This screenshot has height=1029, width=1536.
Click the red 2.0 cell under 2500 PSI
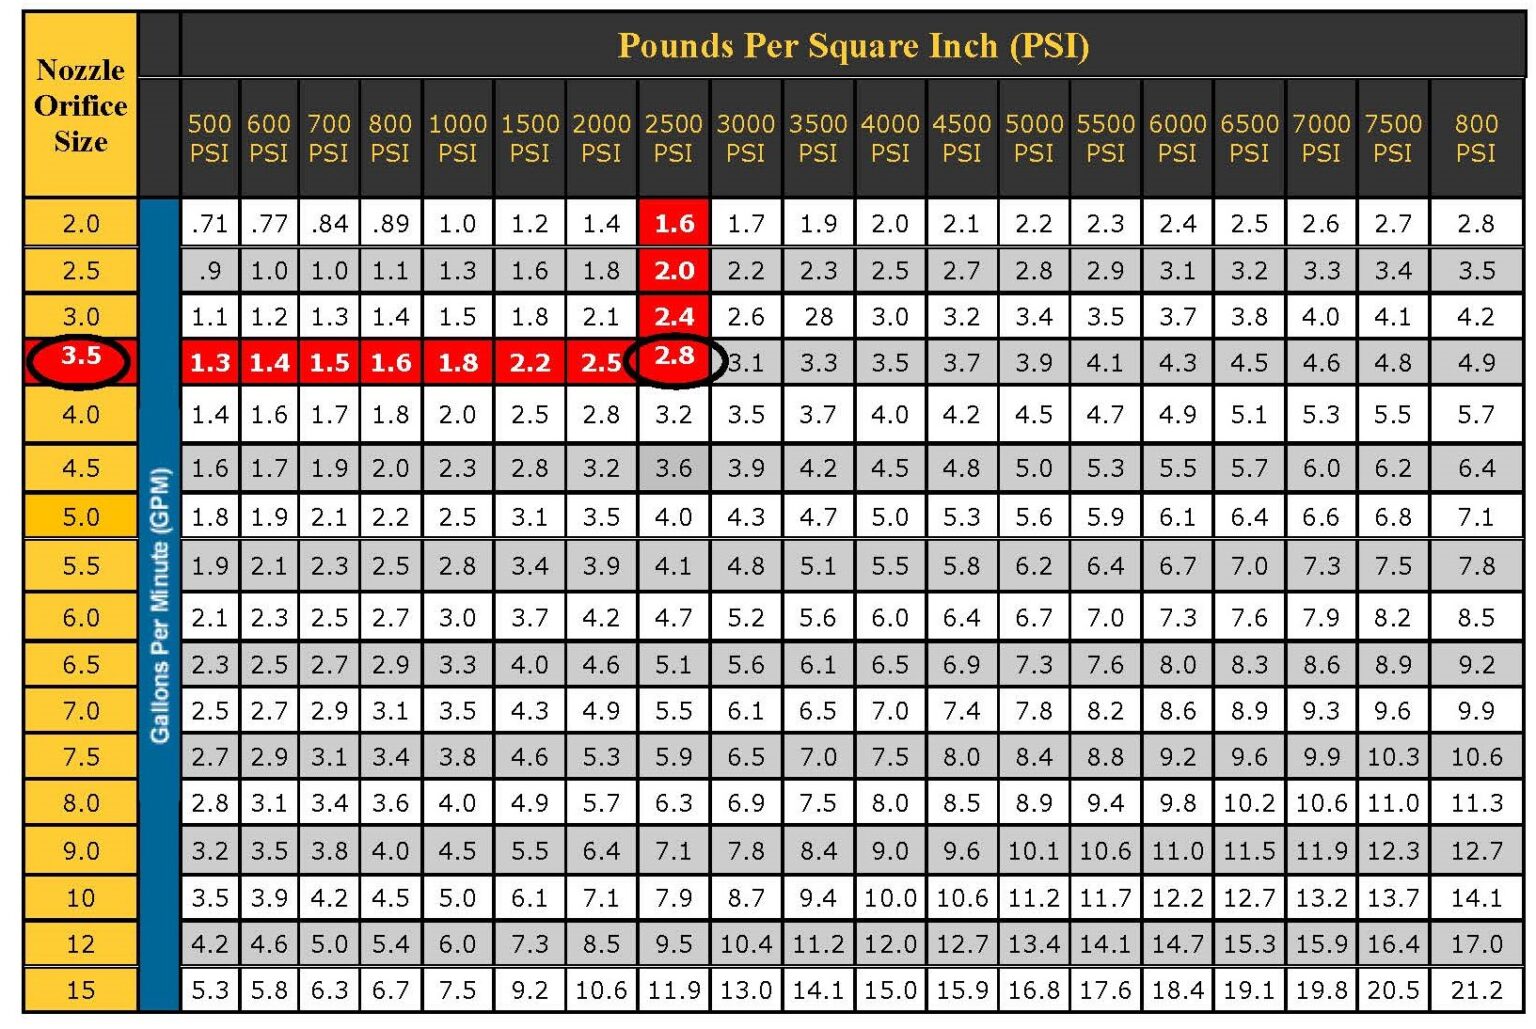674,270
